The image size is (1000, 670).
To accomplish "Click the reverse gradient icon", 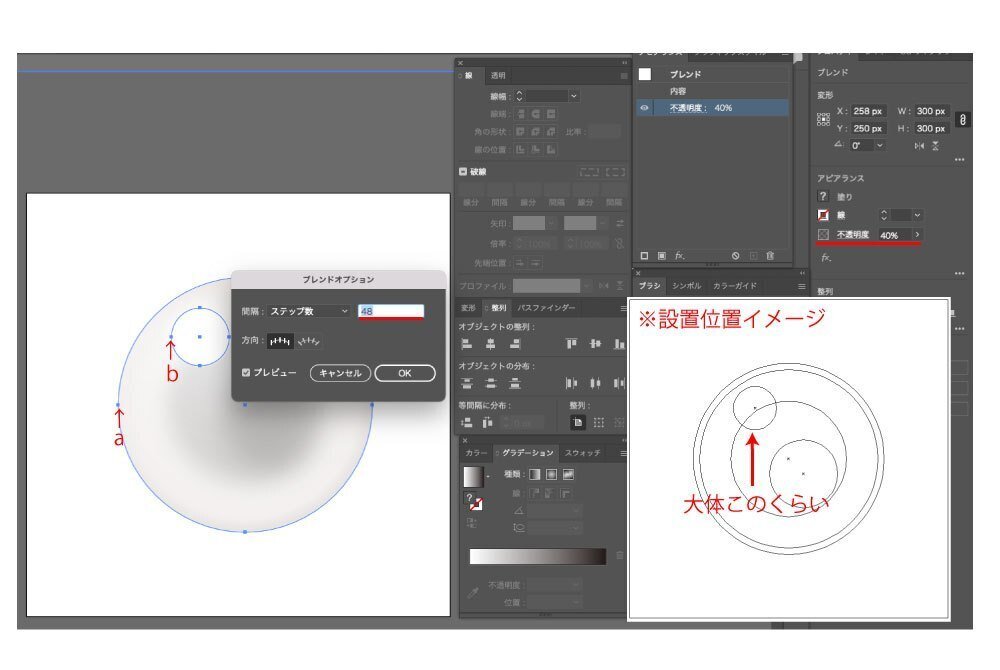I will (x=471, y=523).
